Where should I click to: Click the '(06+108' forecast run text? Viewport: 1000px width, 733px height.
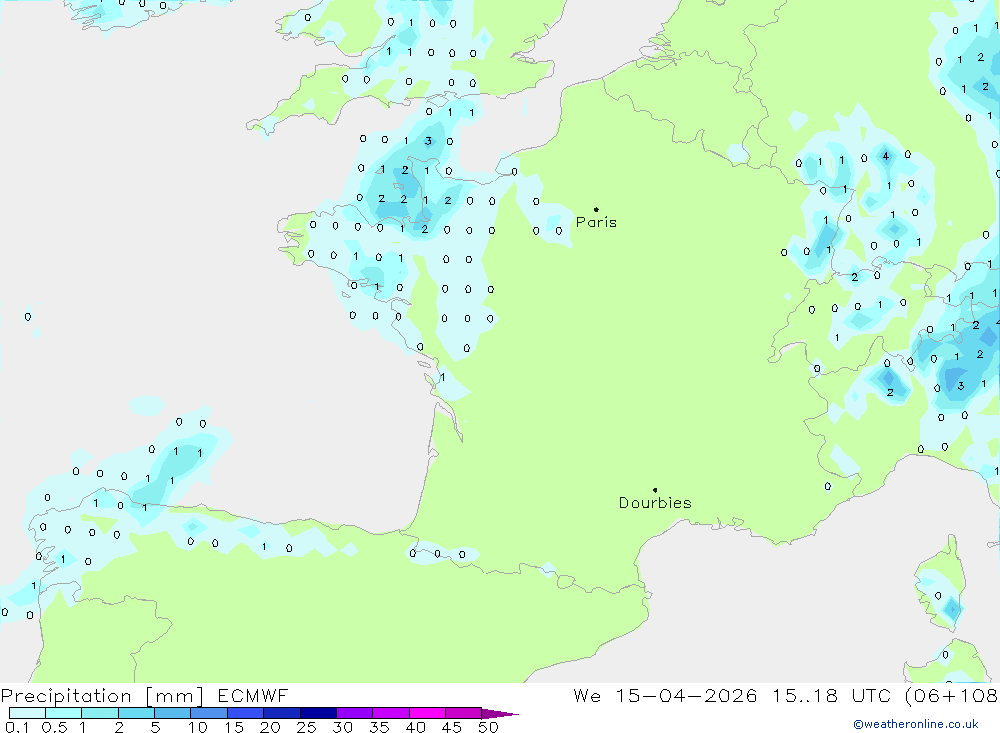[951, 696]
